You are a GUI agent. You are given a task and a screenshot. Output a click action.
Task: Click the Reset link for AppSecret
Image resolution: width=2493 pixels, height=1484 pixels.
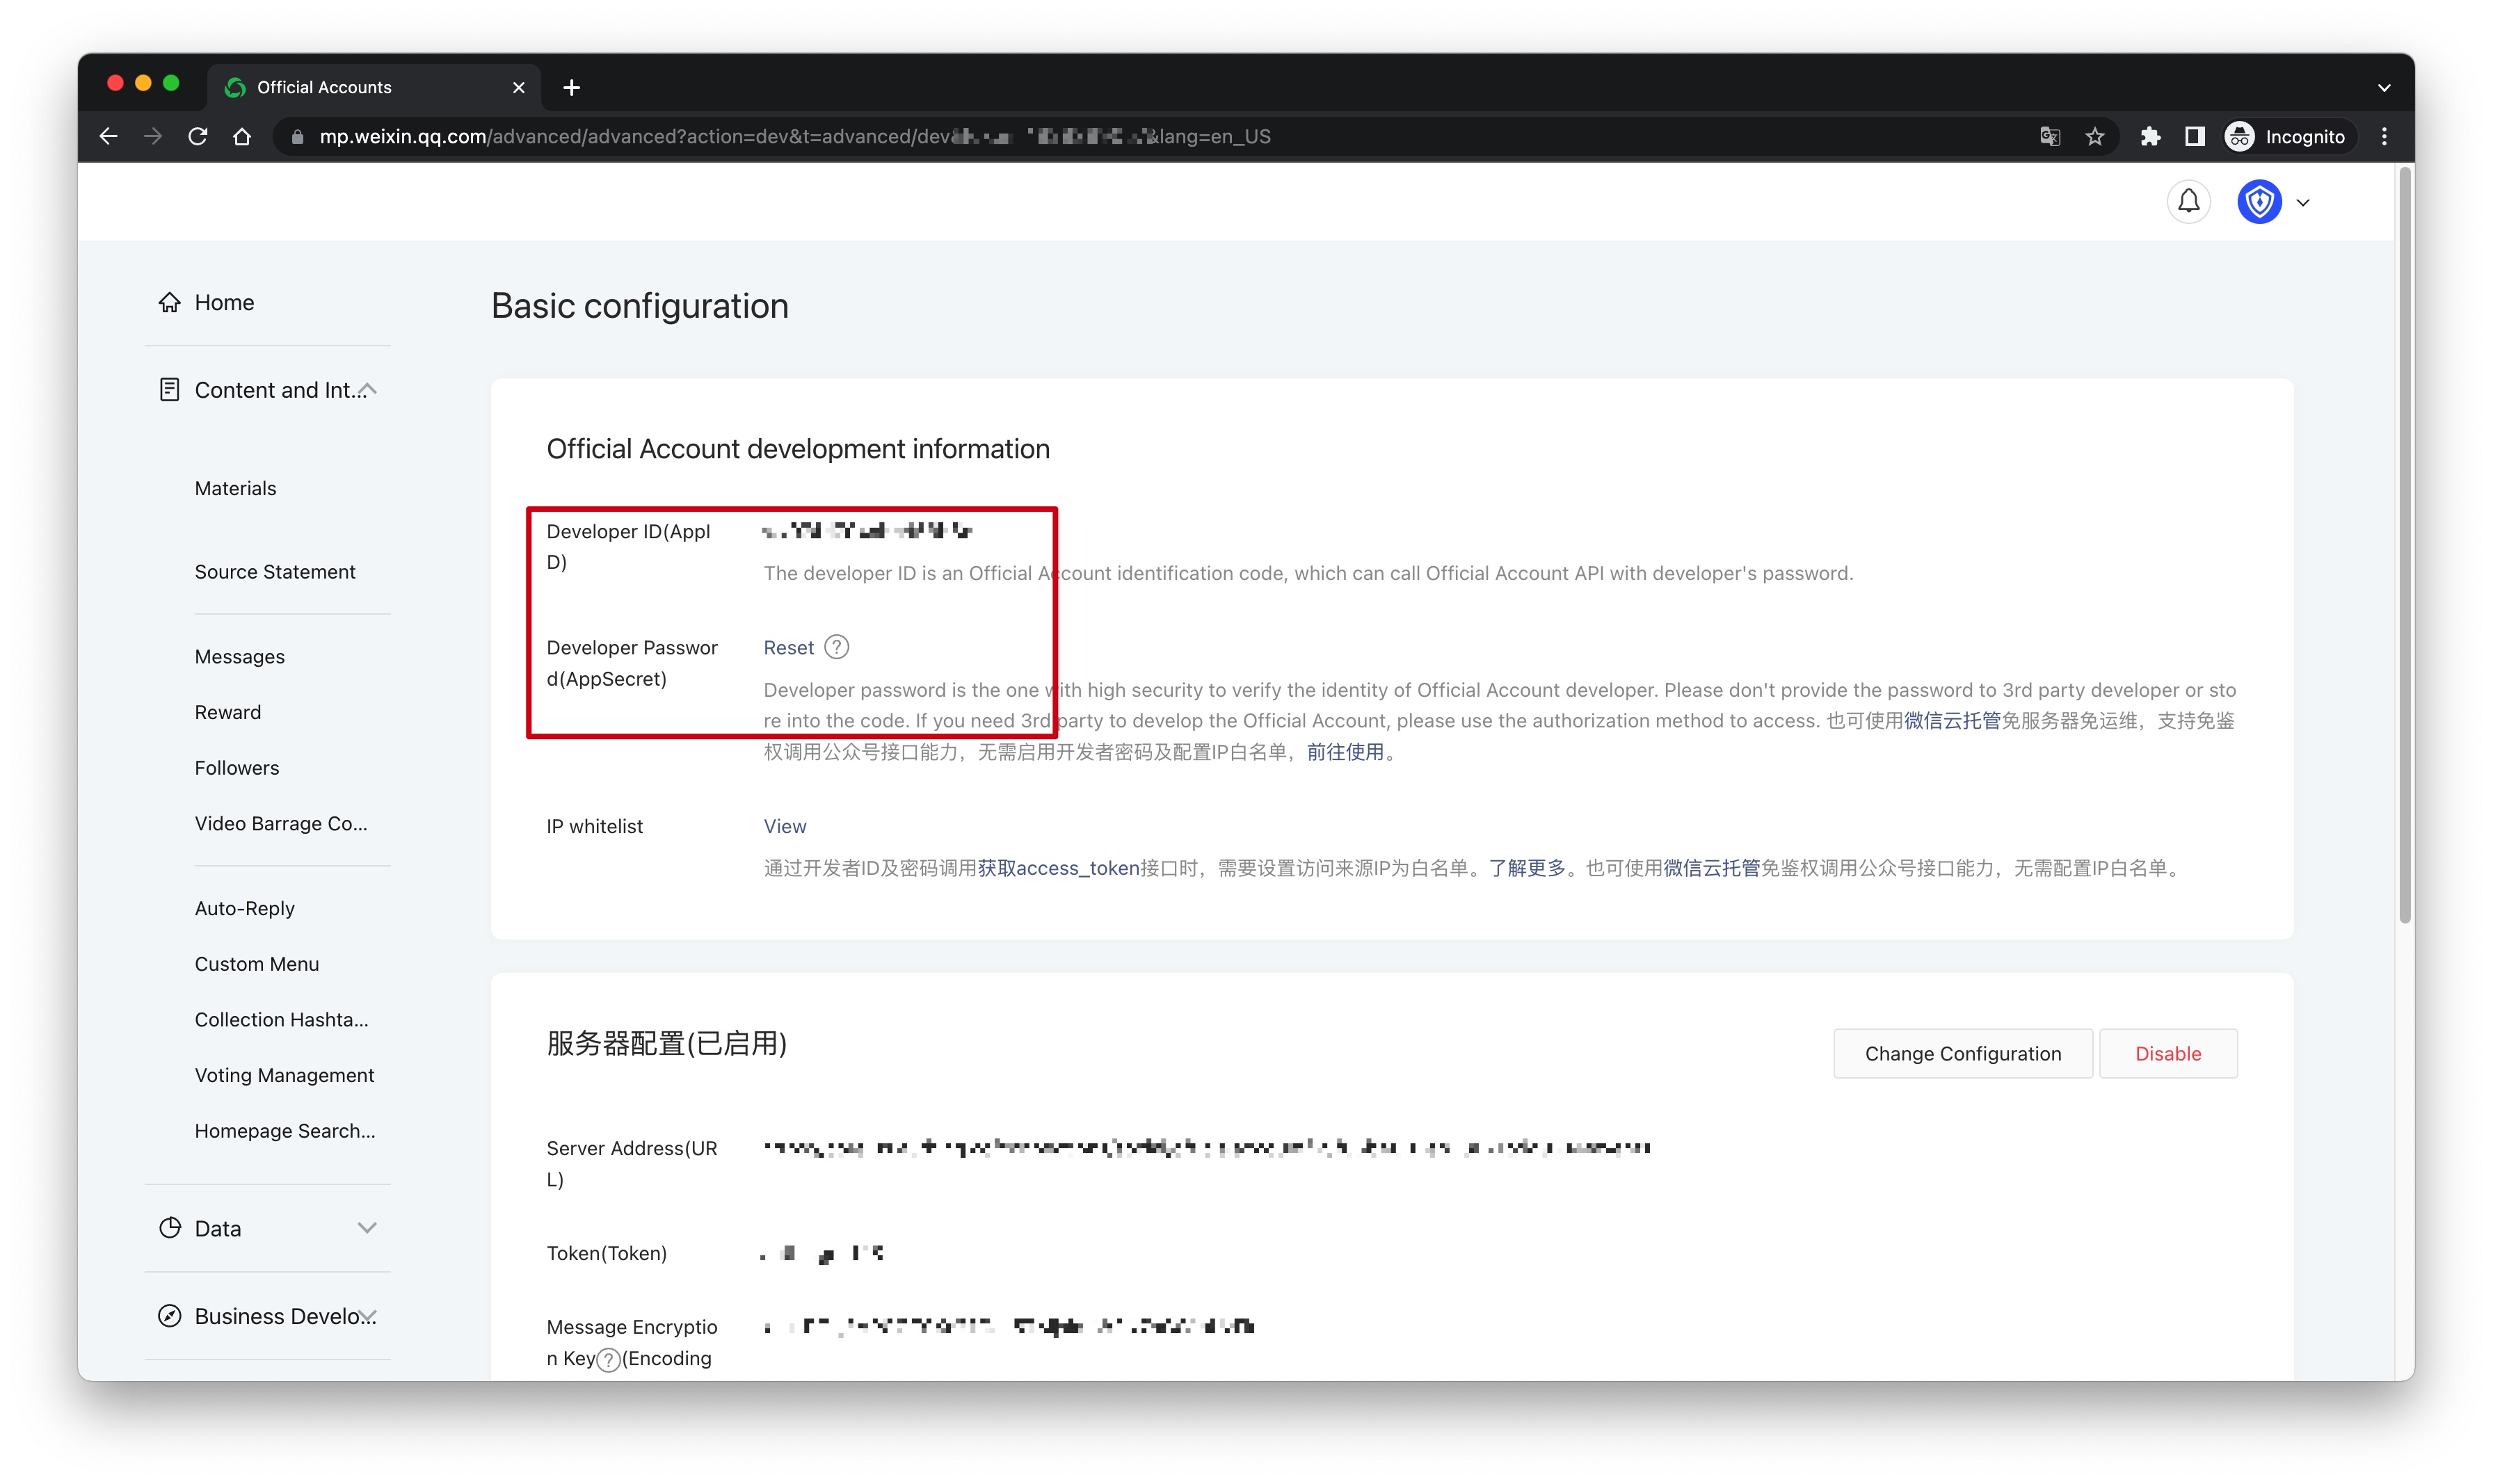click(x=788, y=647)
